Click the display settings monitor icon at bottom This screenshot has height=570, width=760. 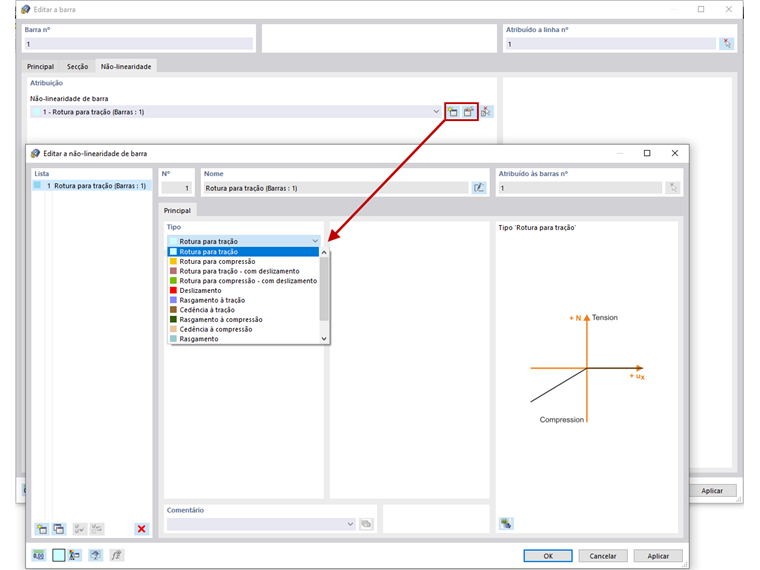click(95, 555)
